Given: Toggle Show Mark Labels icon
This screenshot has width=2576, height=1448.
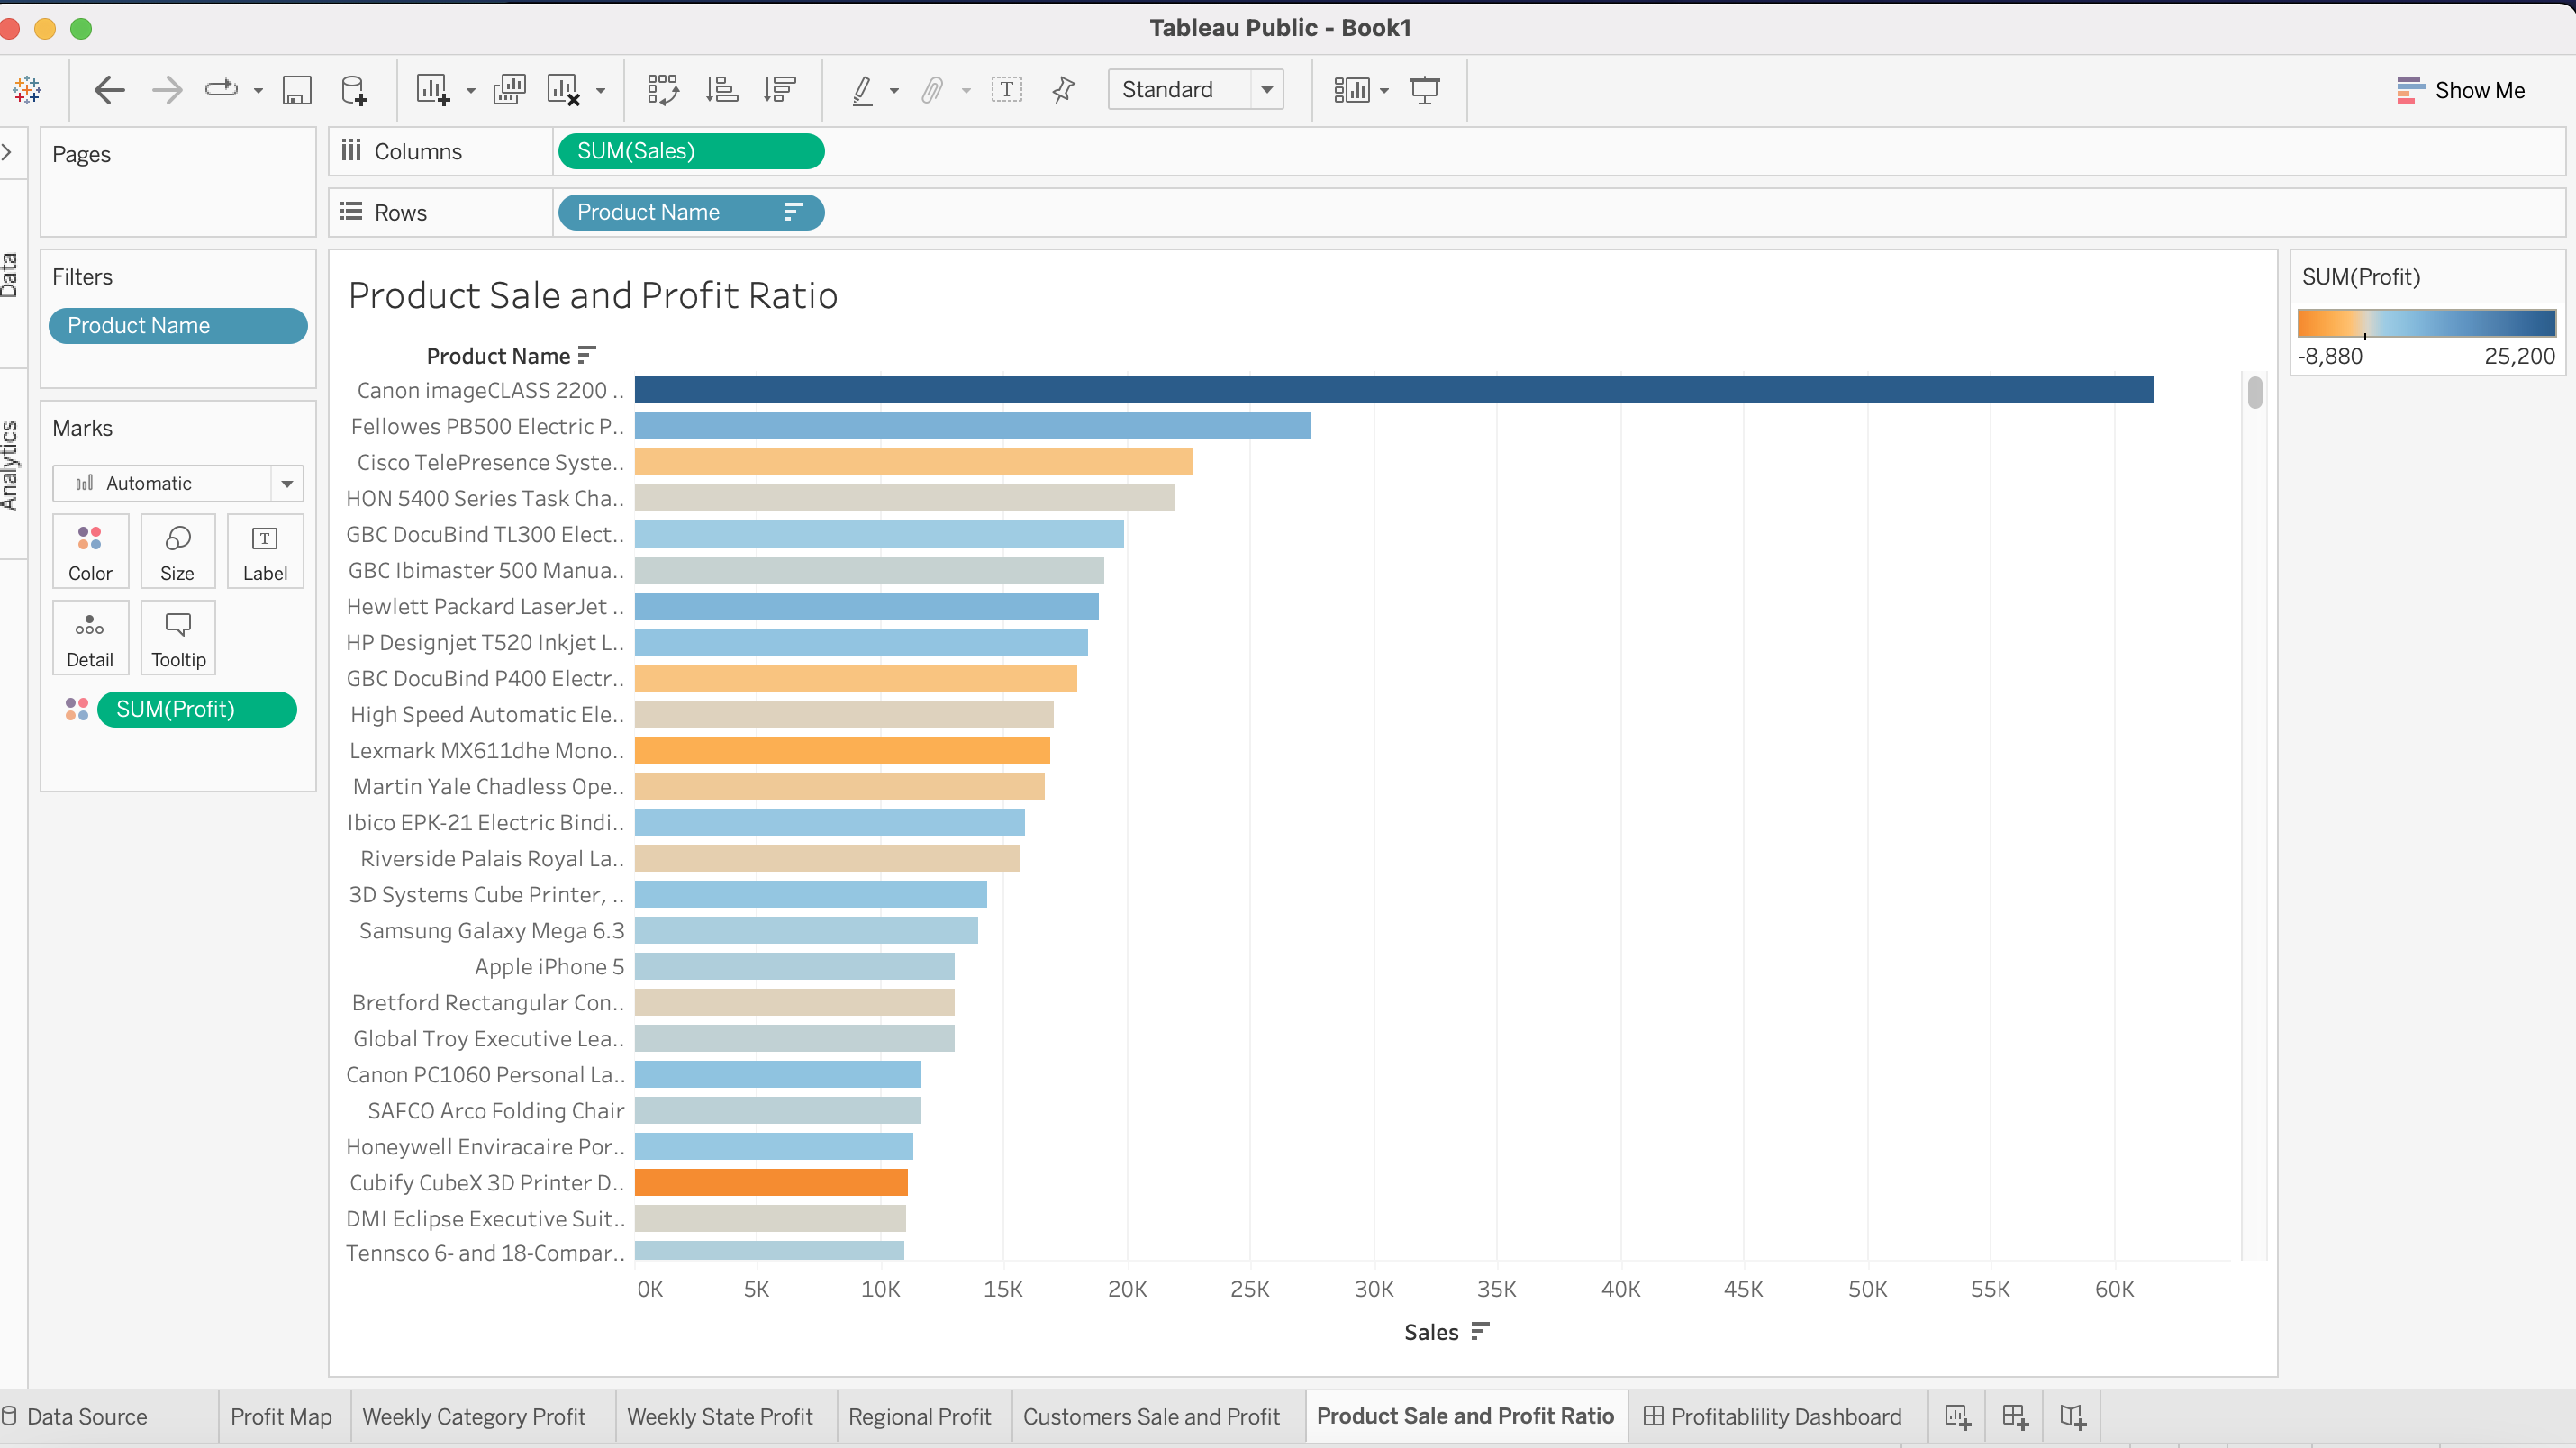Looking at the screenshot, I should pyautogui.click(x=1006, y=90).
